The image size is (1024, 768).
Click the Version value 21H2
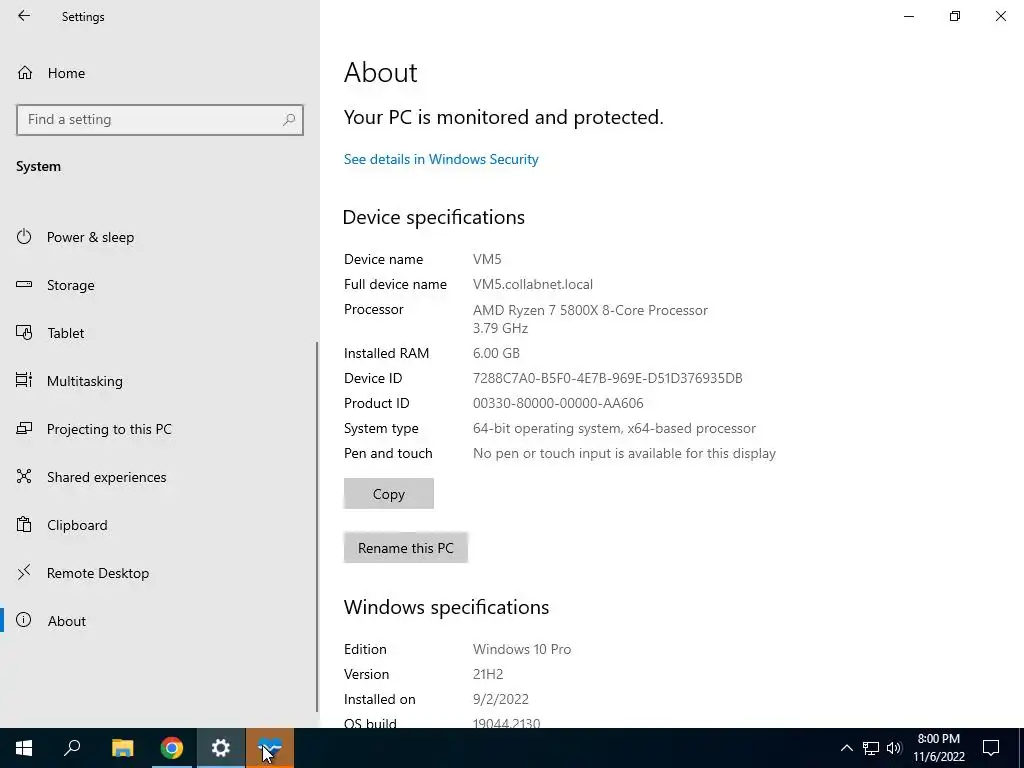click(x=488, y=674)
